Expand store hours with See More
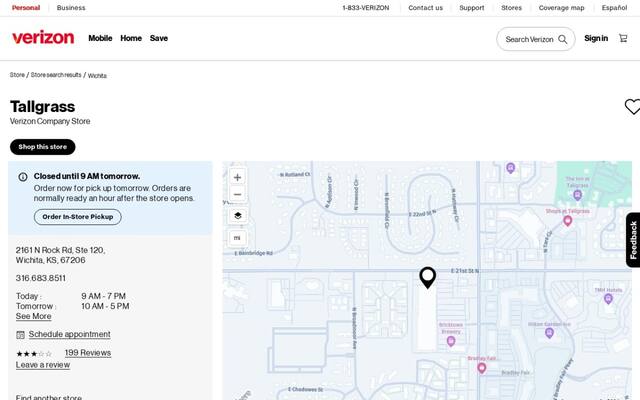The width and height of the screenshot is (640, 400). coord(33,316)
